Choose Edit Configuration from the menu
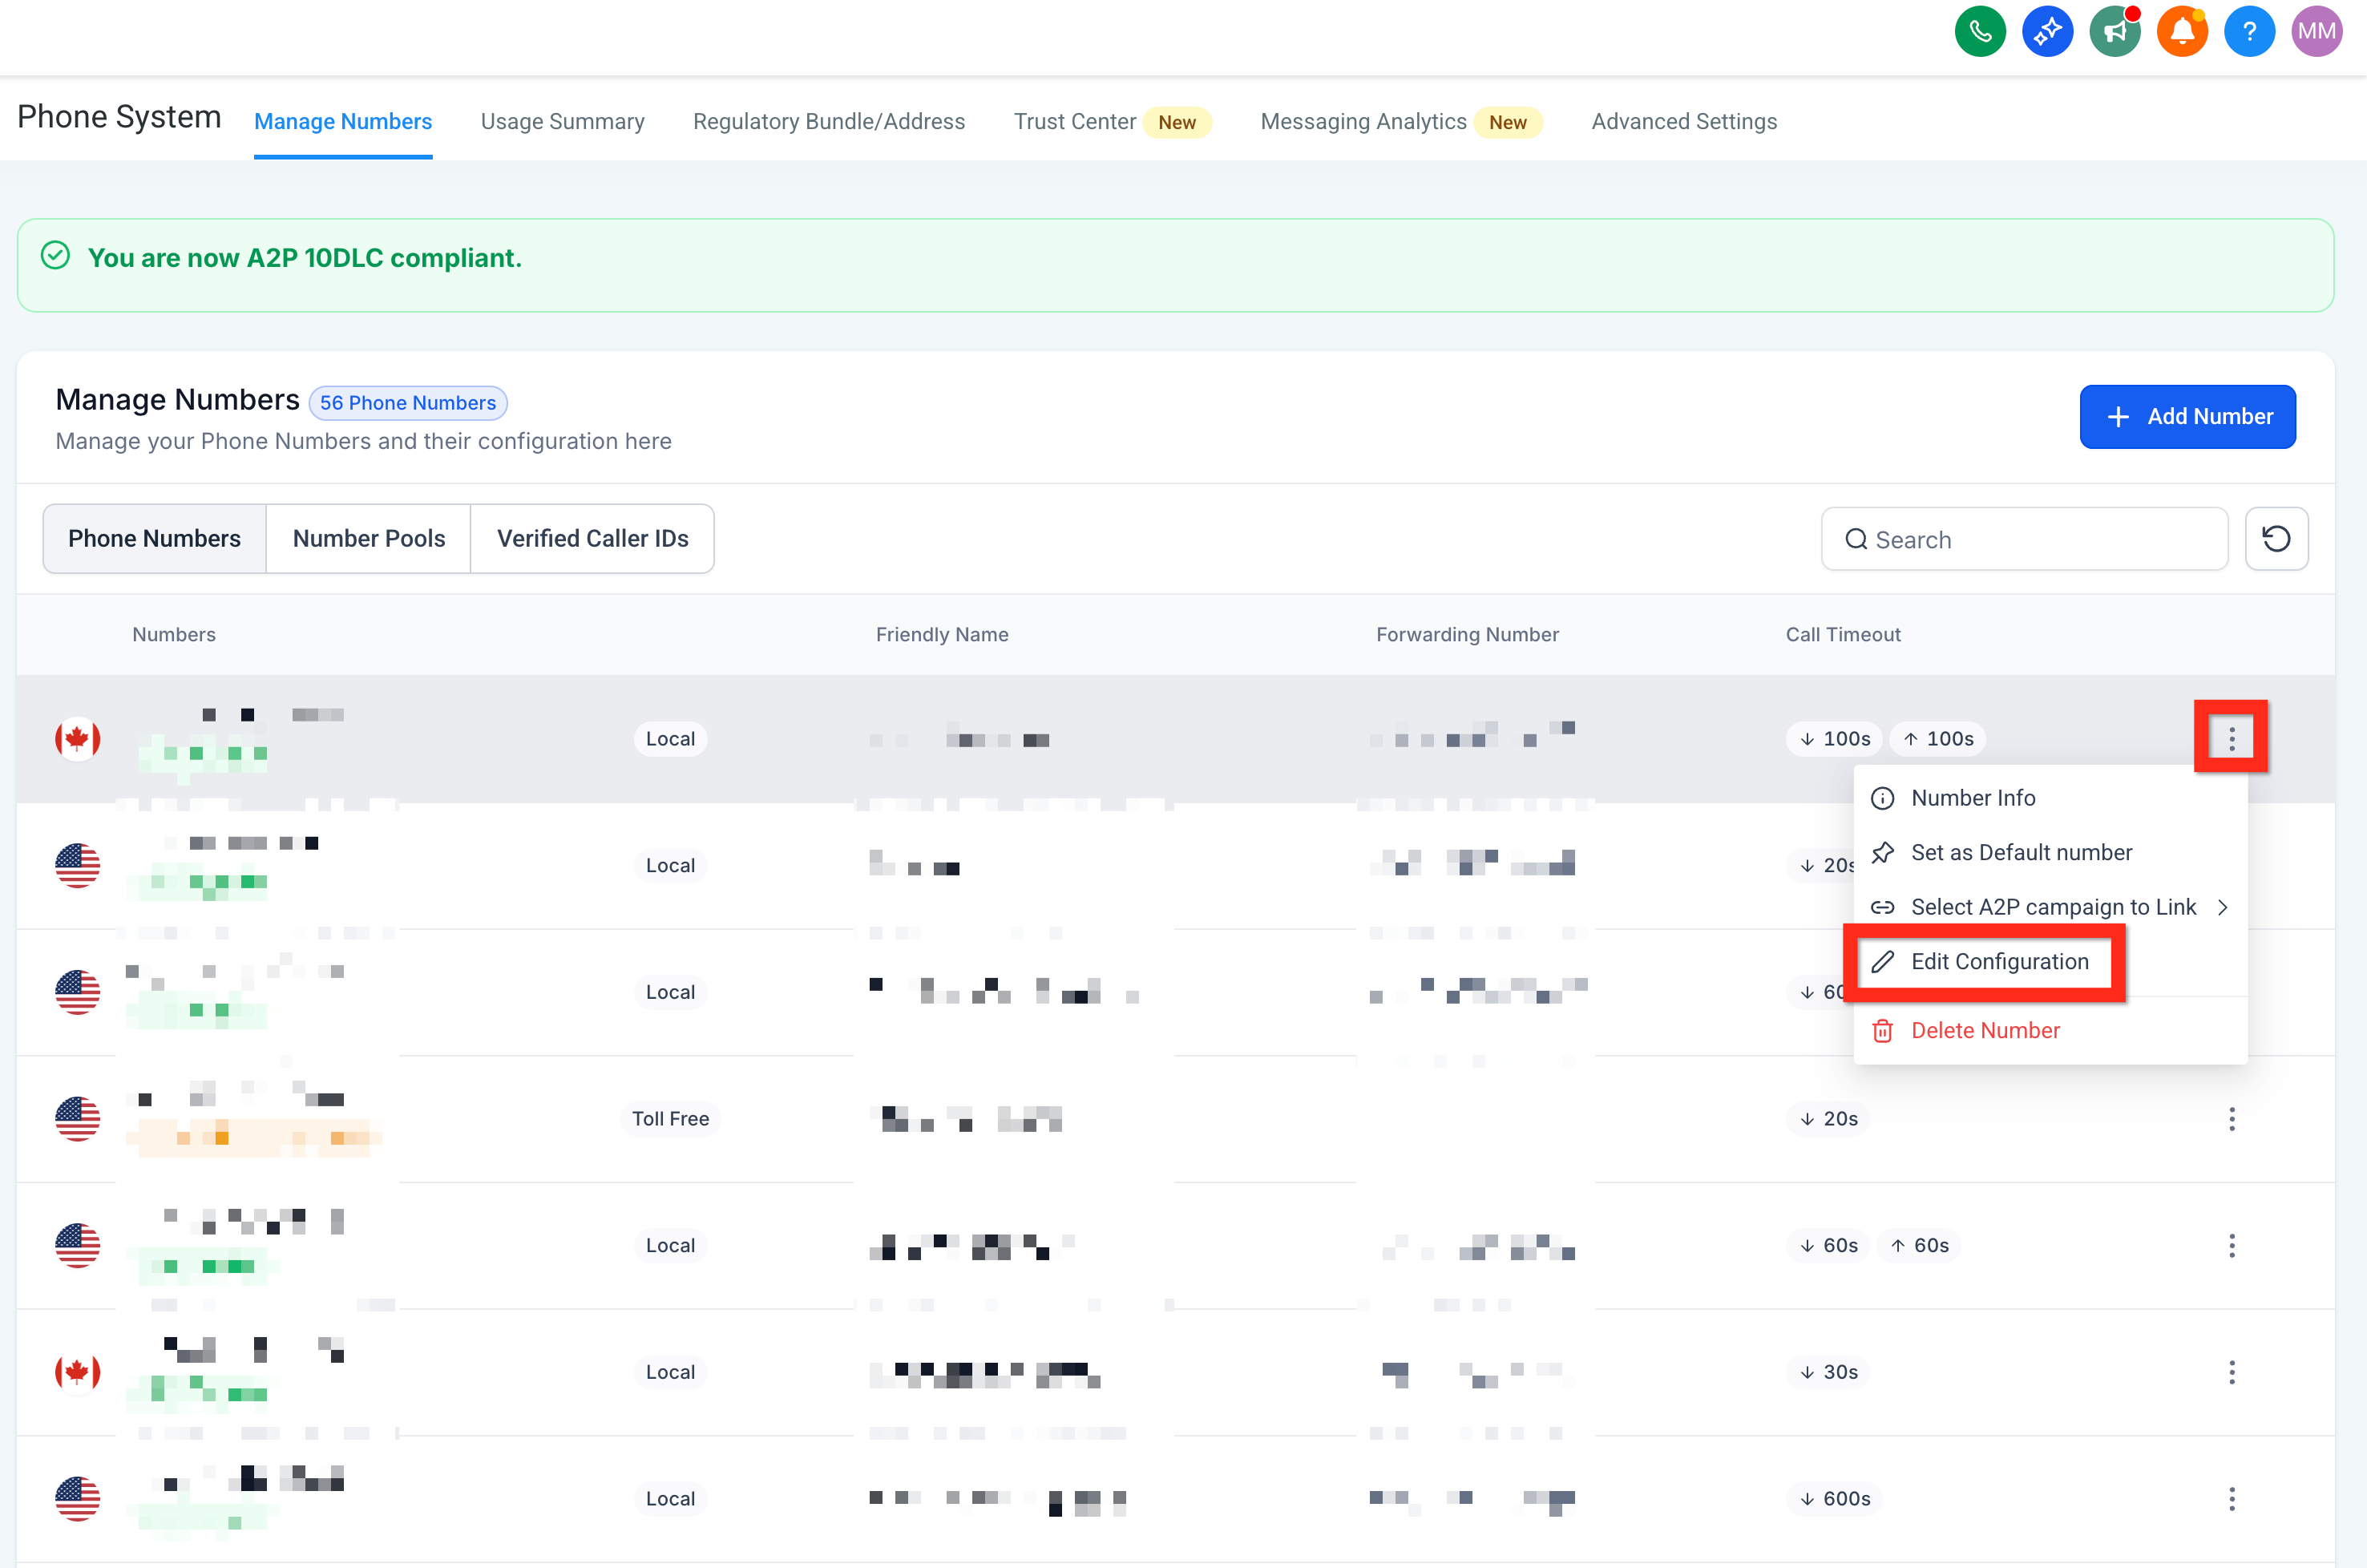 (x=1998, y=961)
